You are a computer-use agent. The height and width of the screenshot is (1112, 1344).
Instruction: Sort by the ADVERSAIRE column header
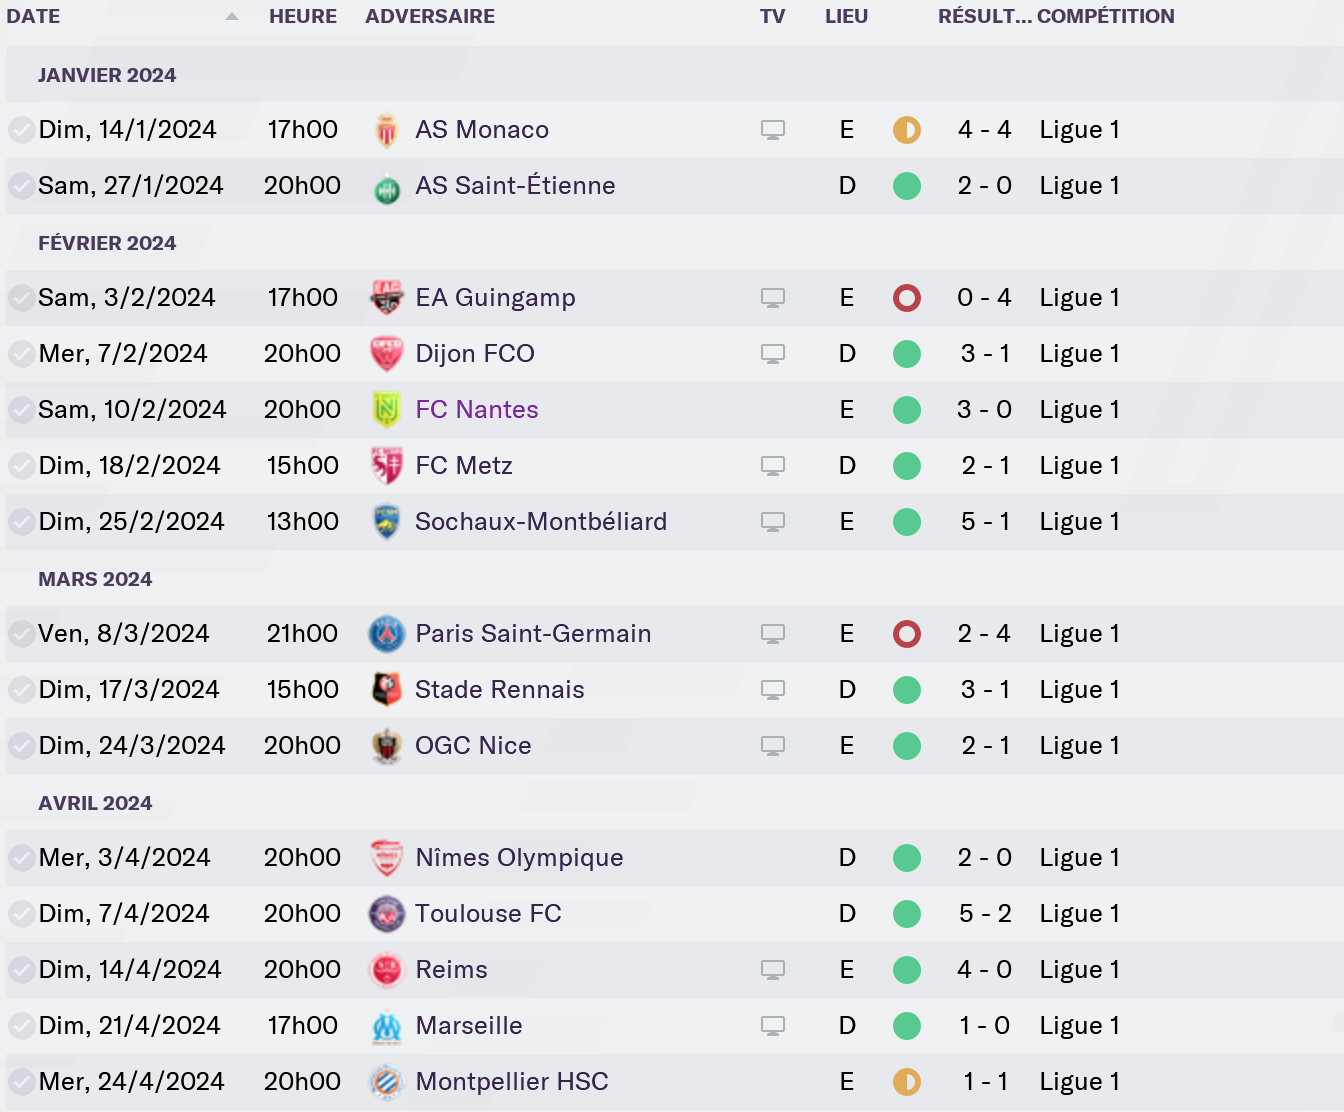click(430, 17)
